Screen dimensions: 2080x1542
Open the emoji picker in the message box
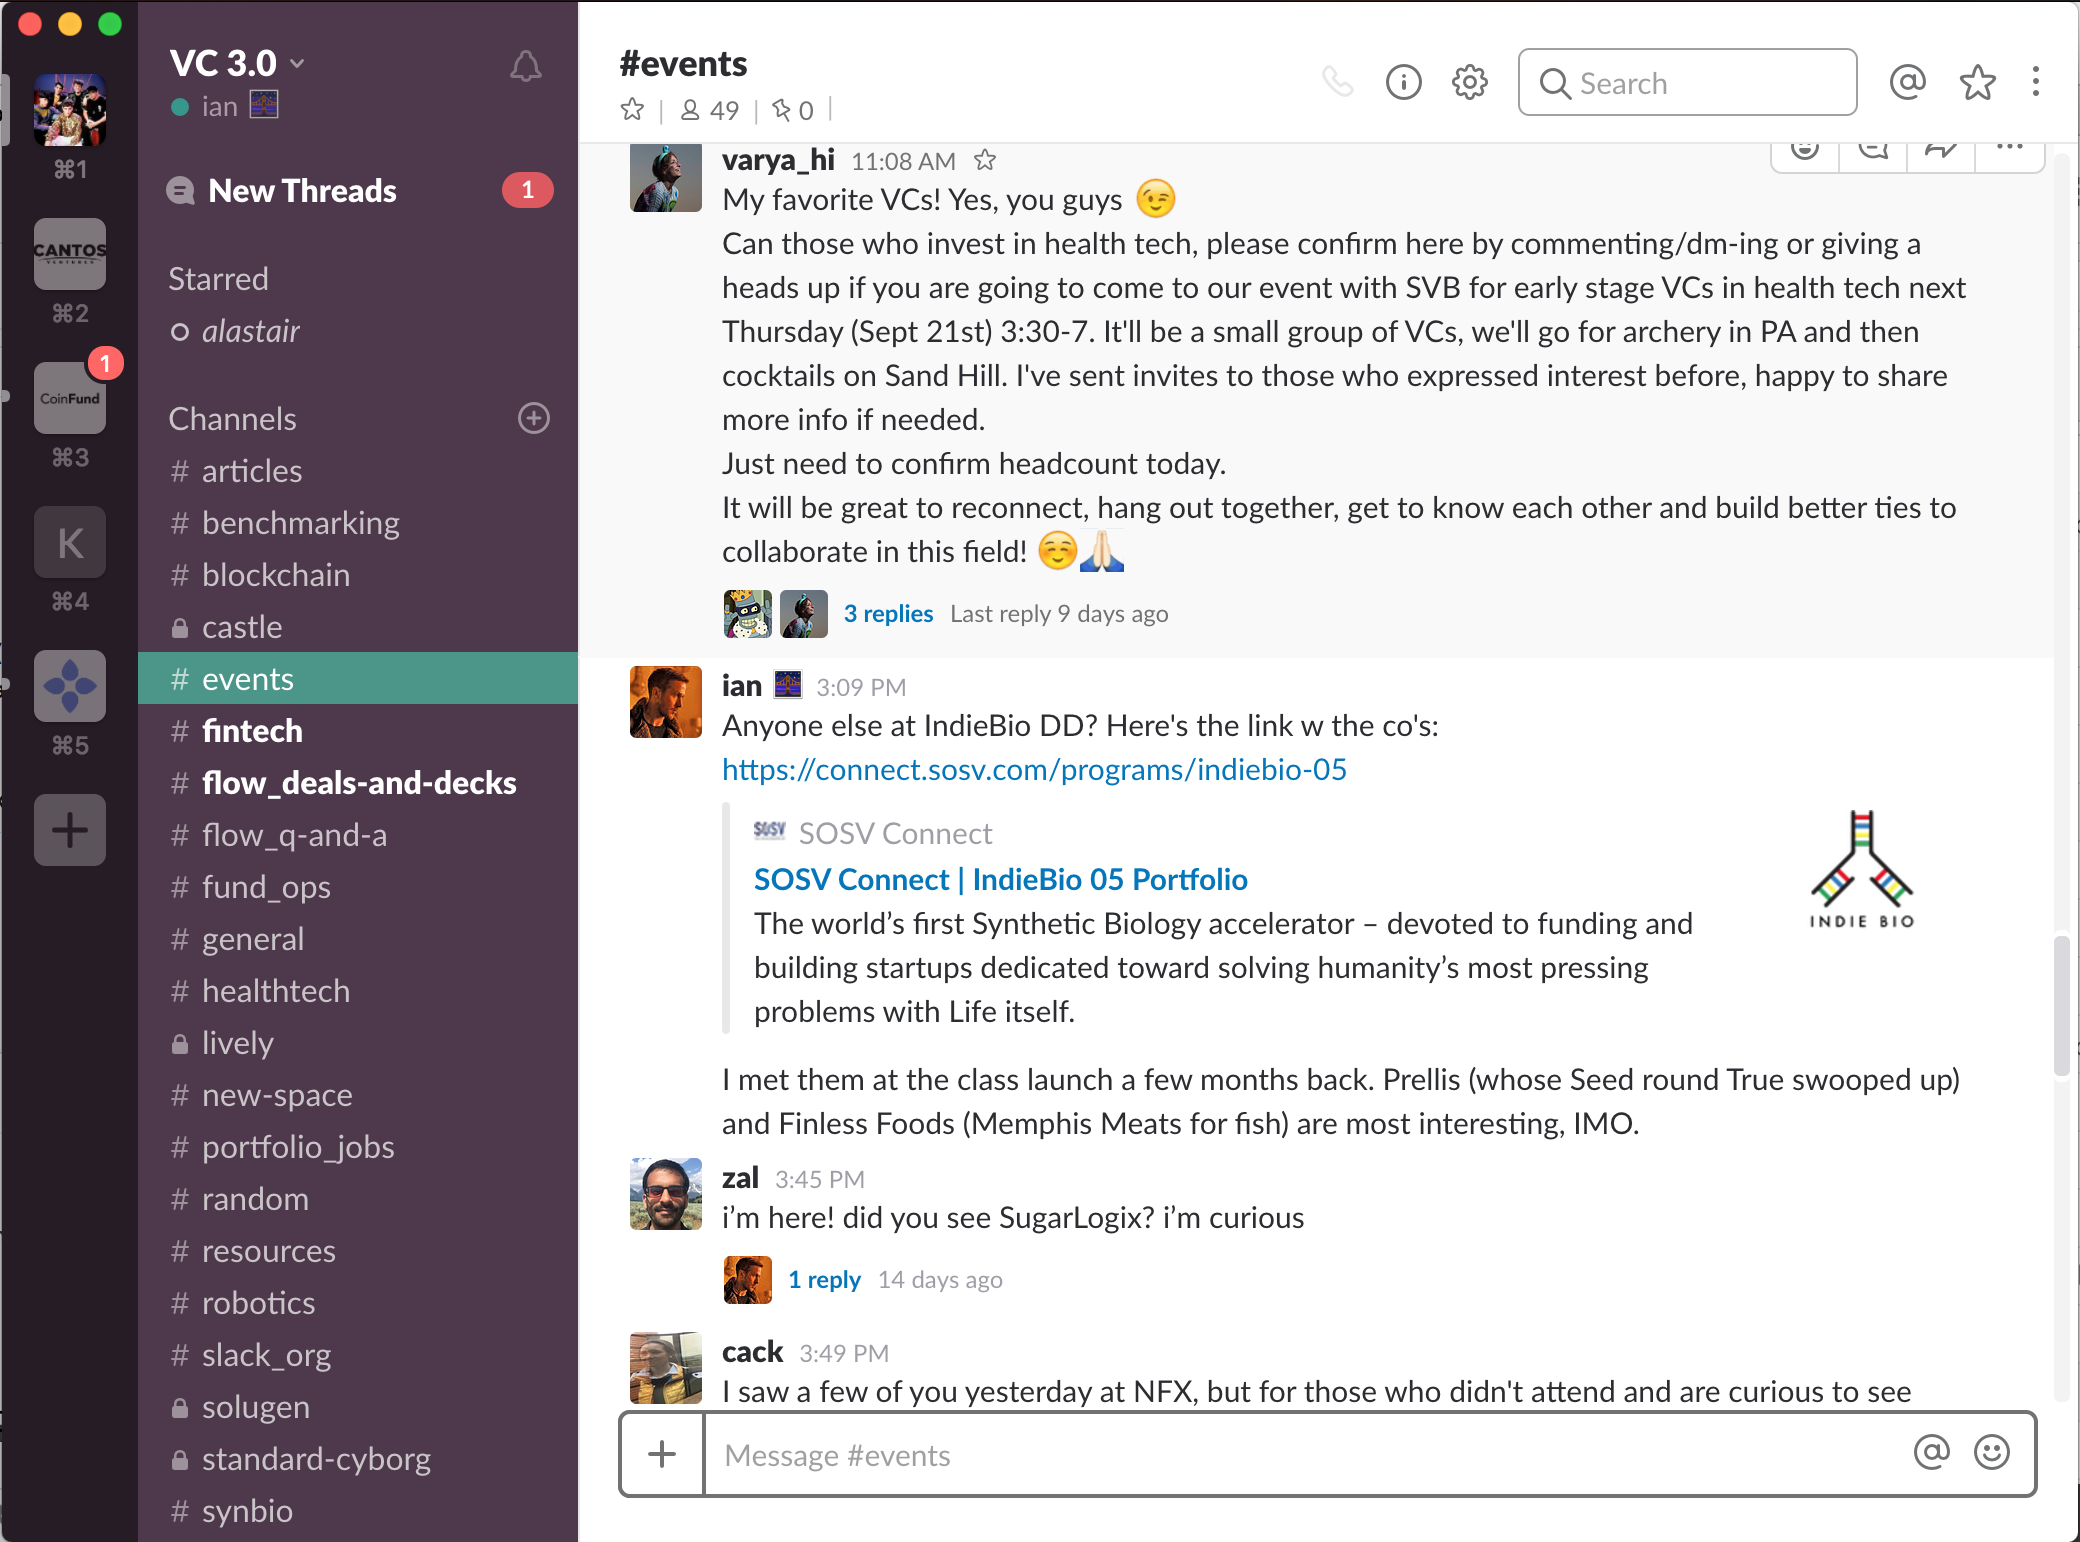coord(1991,1452)
